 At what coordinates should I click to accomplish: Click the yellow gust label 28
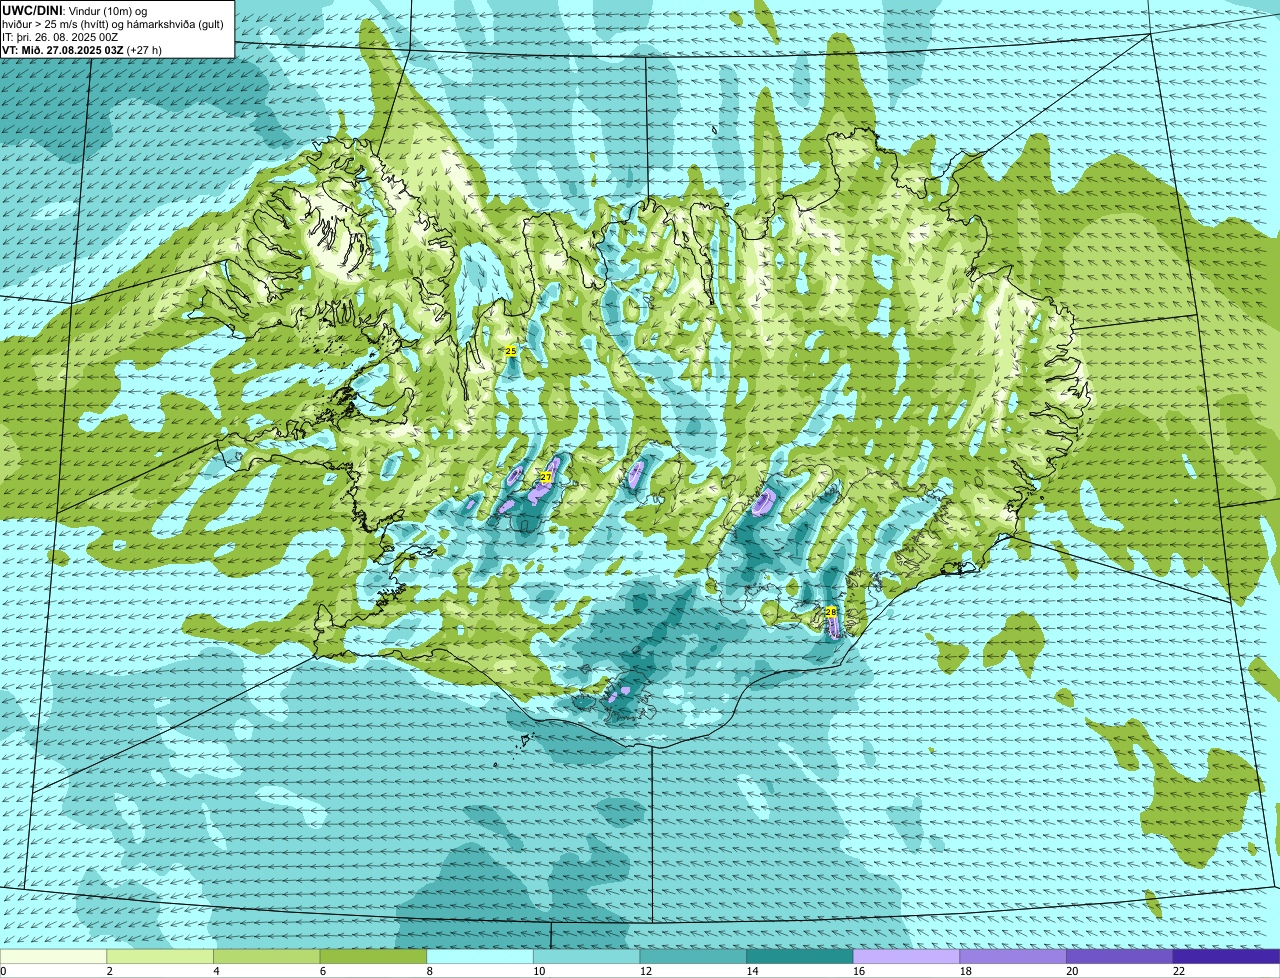(830, 611)
